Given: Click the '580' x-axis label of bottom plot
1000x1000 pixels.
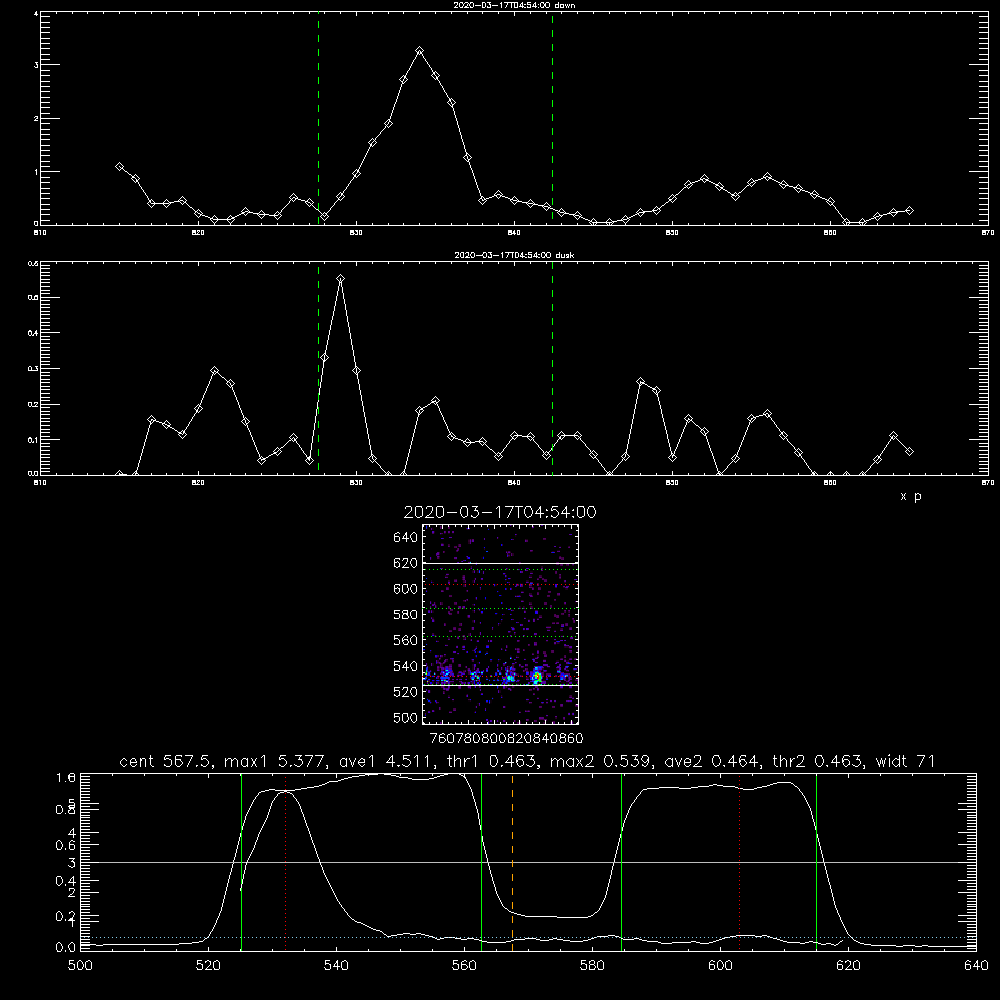Looking at the screenshot, I should pyautogui.click(x=592, y=966).
